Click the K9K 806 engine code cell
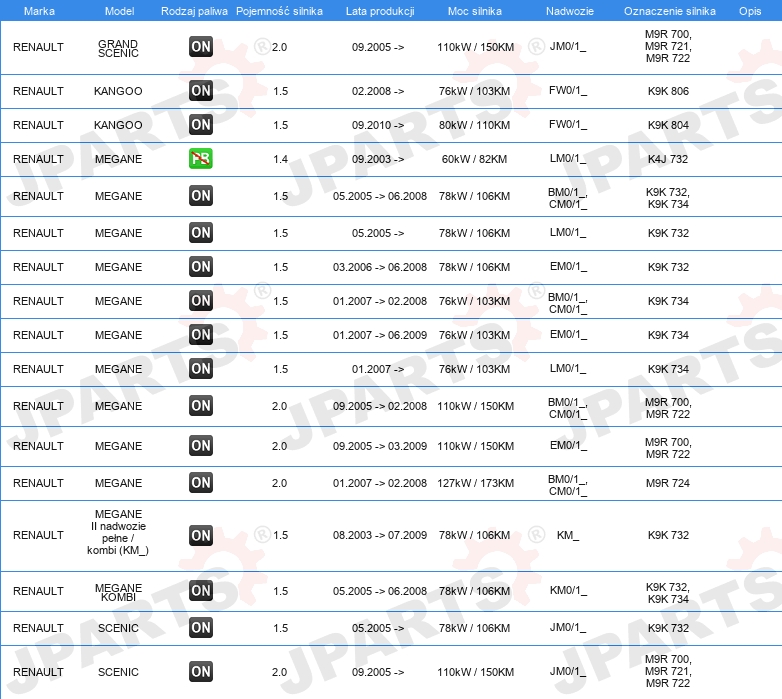The image size is (782, 699). 668,91
